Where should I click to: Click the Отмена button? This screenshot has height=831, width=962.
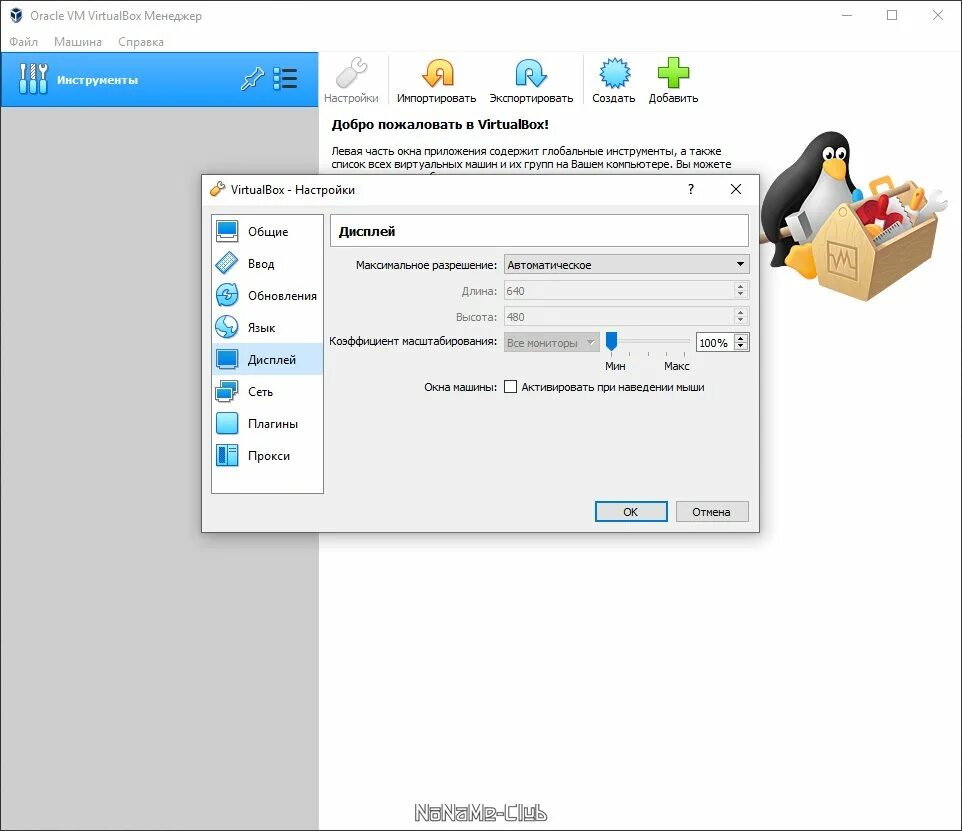(x=712, y=511)
